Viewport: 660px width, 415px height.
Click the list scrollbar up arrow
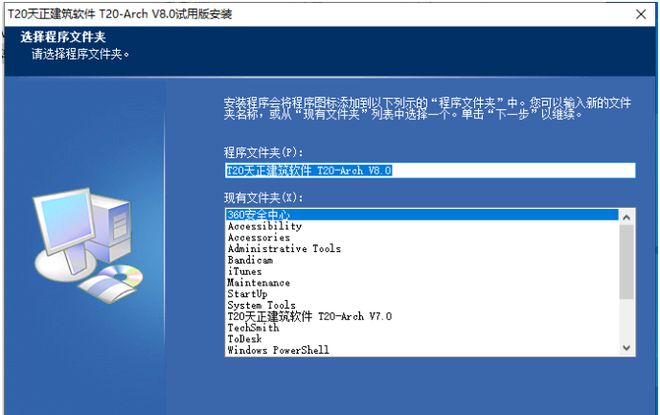626,217
